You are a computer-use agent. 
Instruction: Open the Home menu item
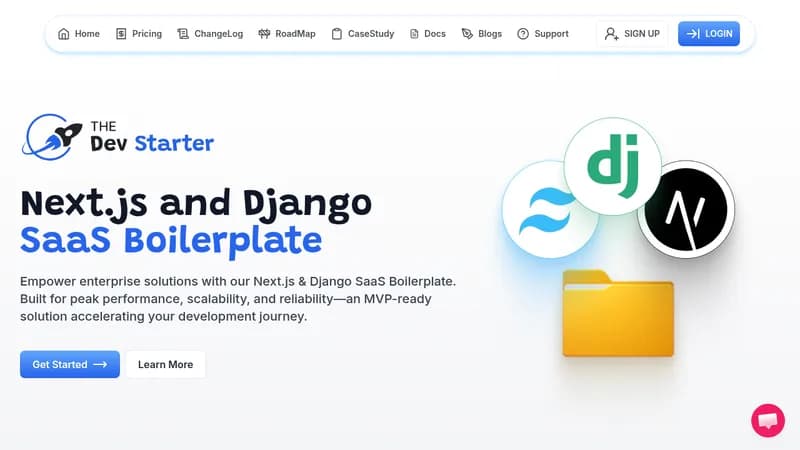(79, 34)
